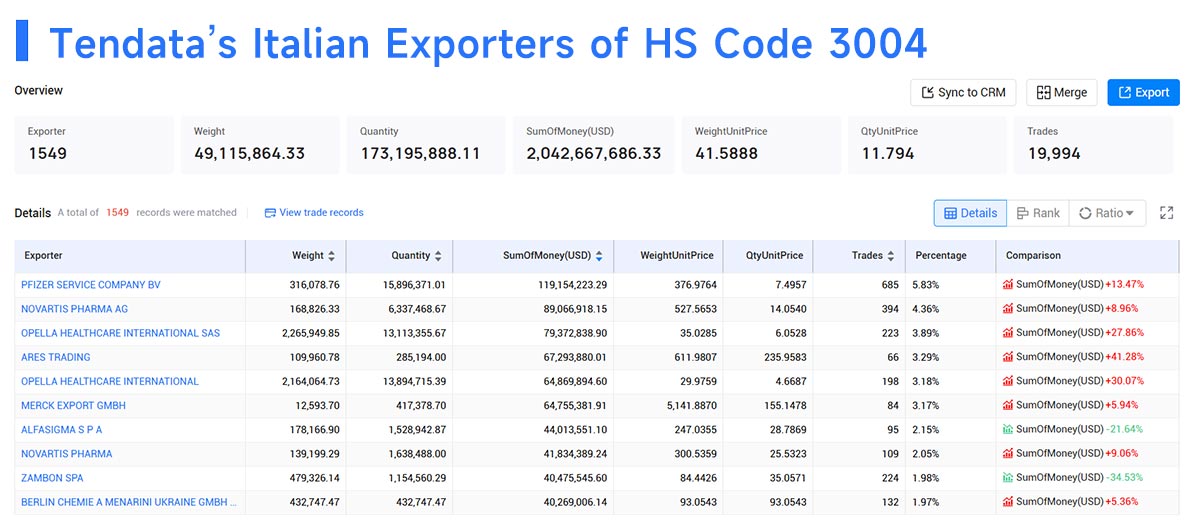Open BERLIN CHEMIE A MENARINI UKRAINE exporter
1190x529 pixels.
(128, 502)
